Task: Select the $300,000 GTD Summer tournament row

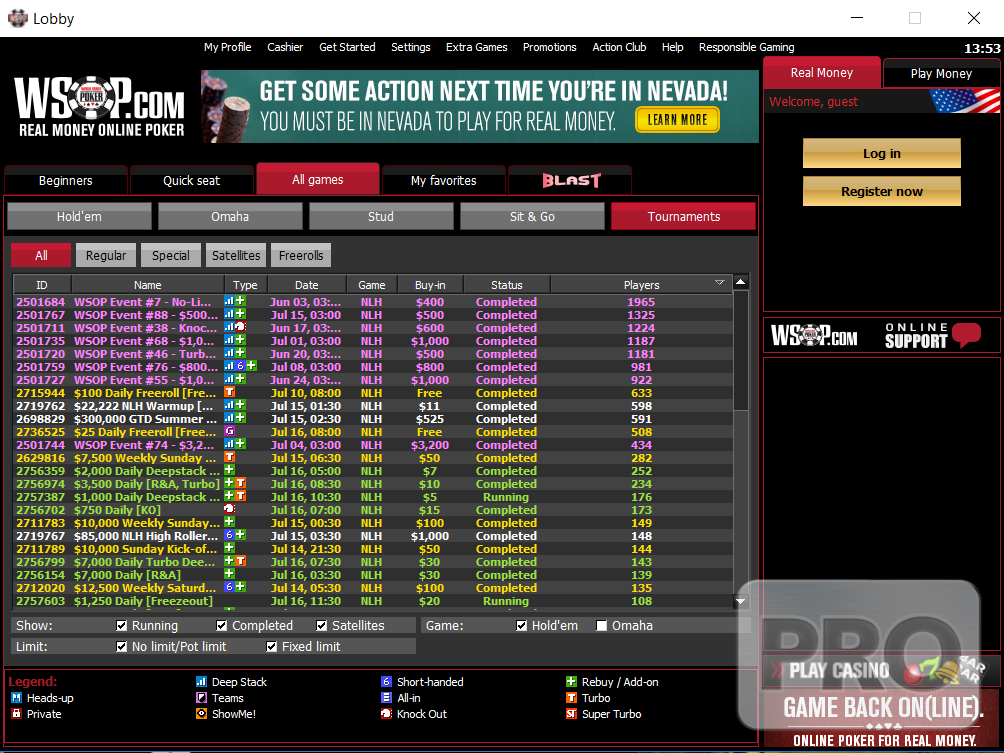Action: [x=373, y=419]
